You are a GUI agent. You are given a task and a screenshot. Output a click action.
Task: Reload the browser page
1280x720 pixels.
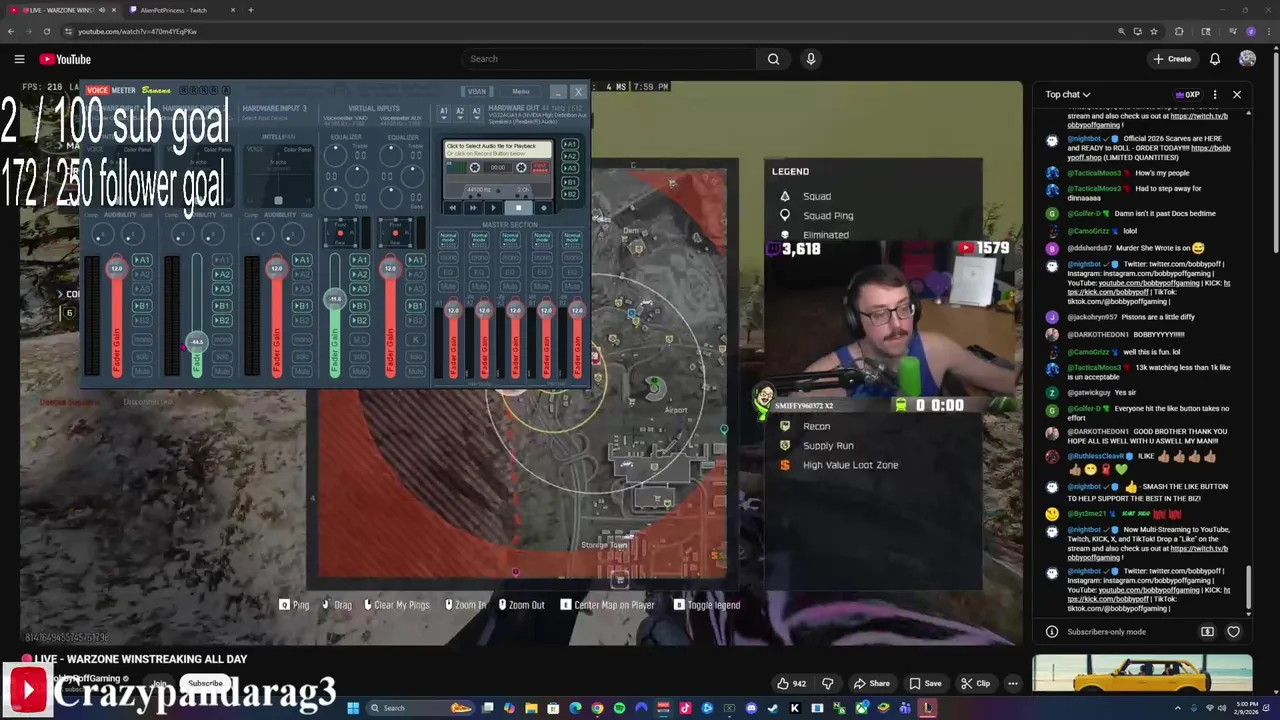(x=46, y=31)
